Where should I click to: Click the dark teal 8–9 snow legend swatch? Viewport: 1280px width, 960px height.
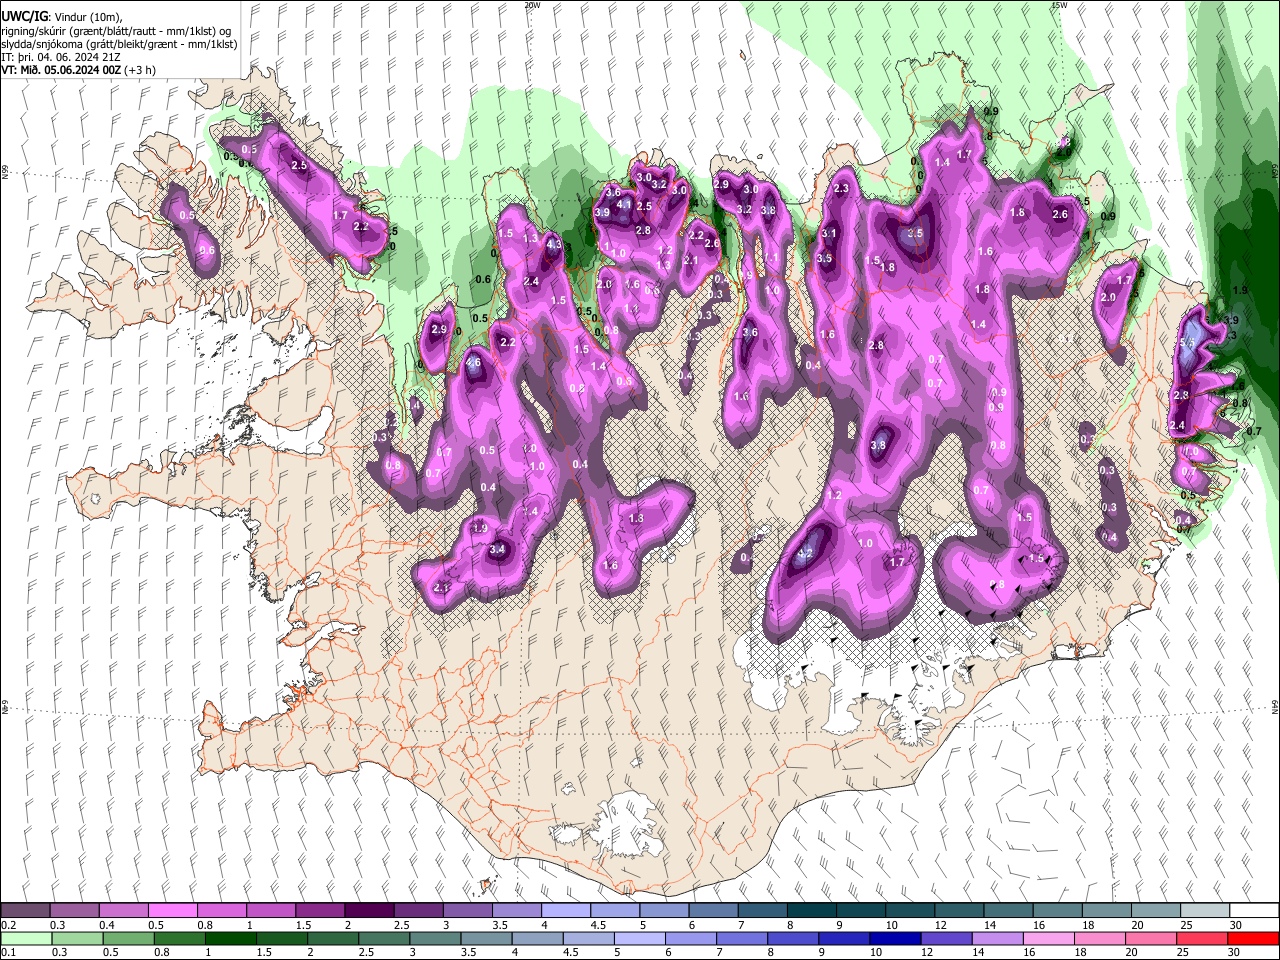(812, 911)
